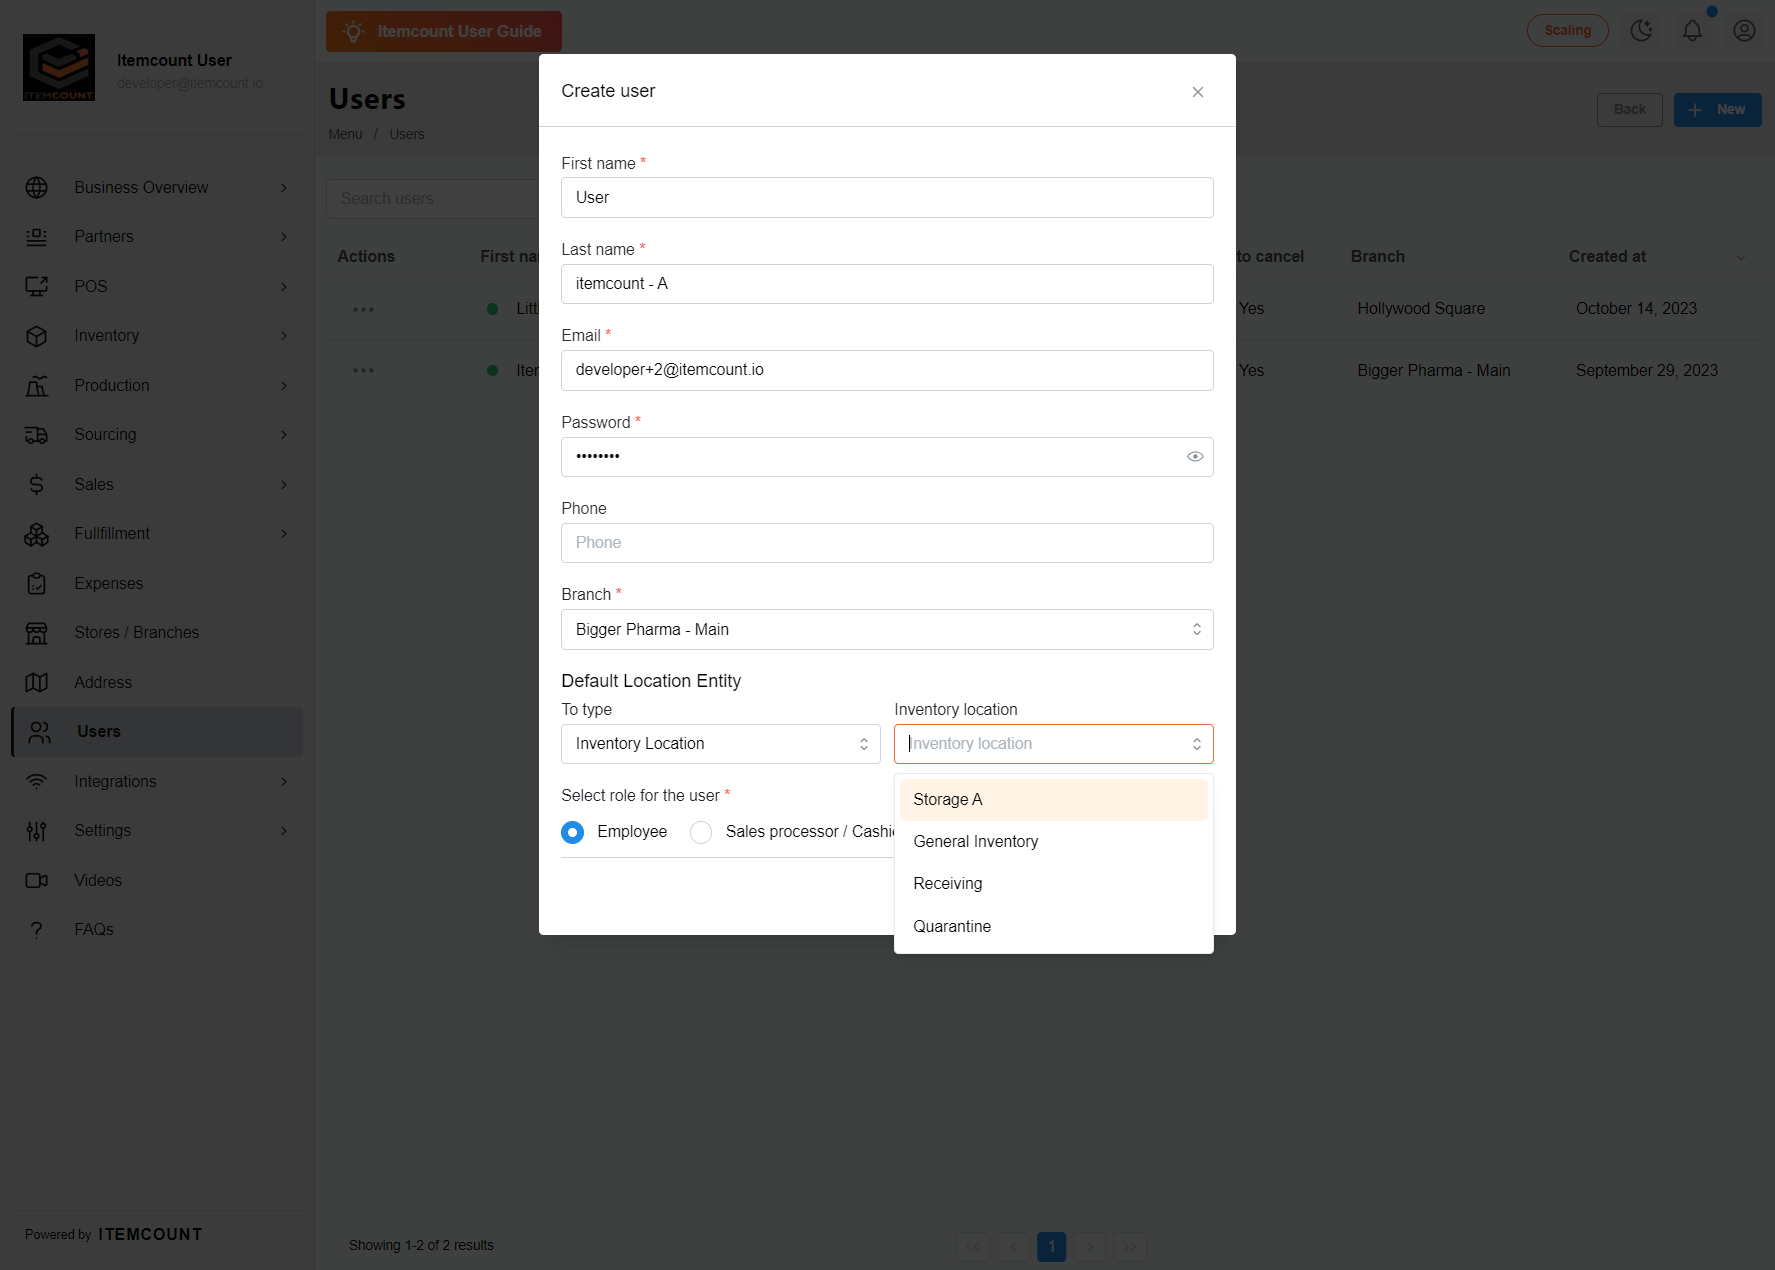Select the Employee role radio button
This screenshot has height=1270, width=1775.
click(x=572, y=832)
